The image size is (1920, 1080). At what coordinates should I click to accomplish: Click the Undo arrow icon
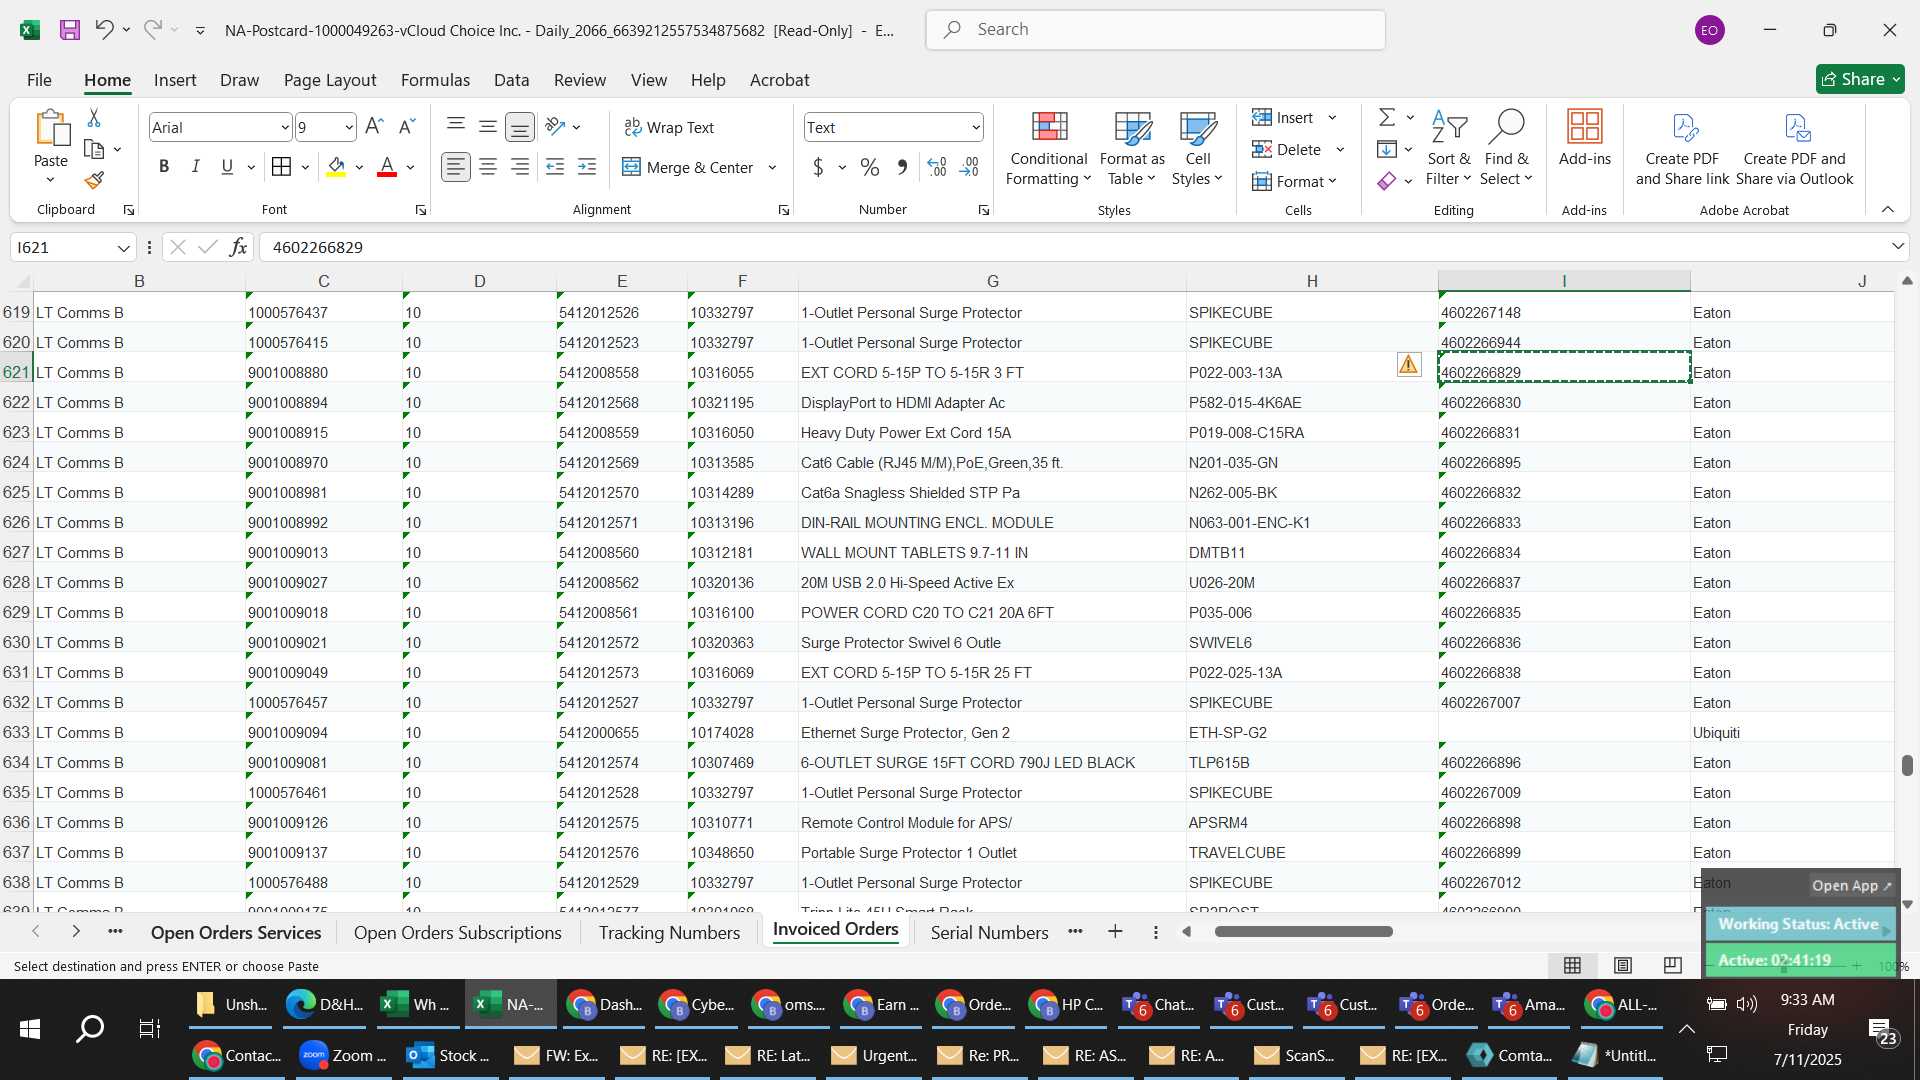coord(104,30)
